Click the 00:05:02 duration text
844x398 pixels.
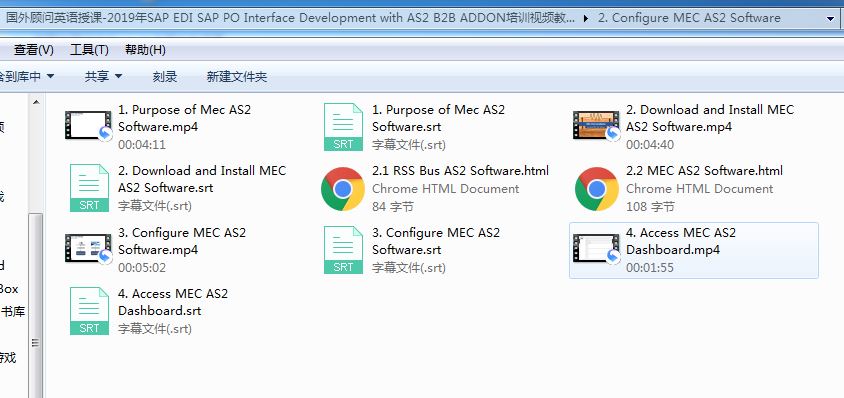pos(142,268)
